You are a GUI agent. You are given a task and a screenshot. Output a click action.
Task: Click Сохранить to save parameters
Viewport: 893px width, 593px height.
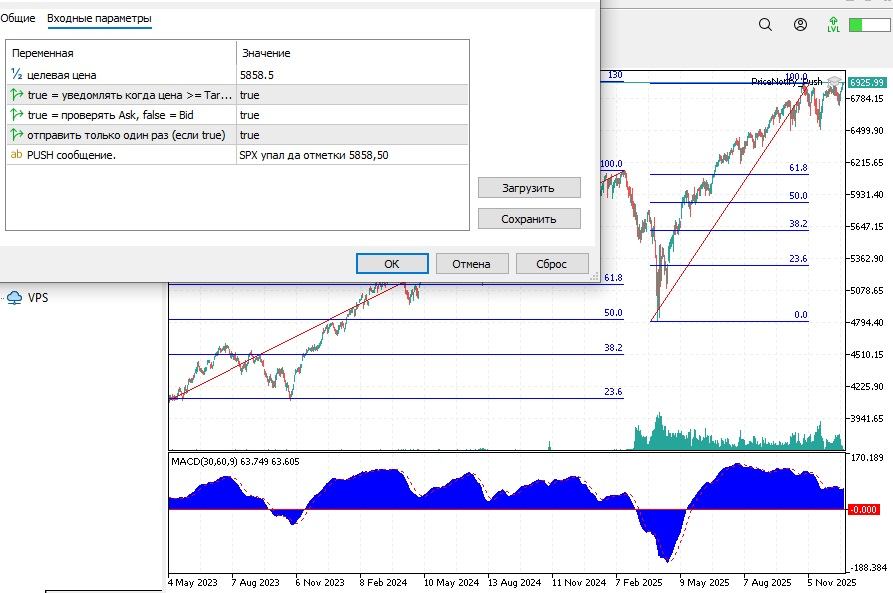click(529, 219)
